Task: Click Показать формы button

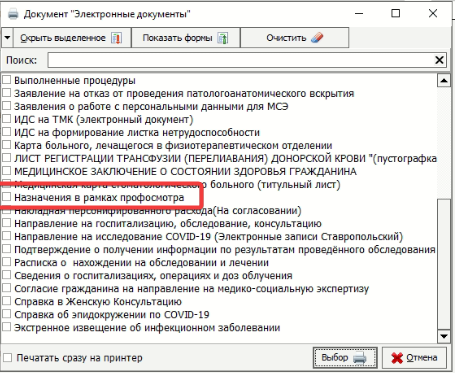Action: 186,38
